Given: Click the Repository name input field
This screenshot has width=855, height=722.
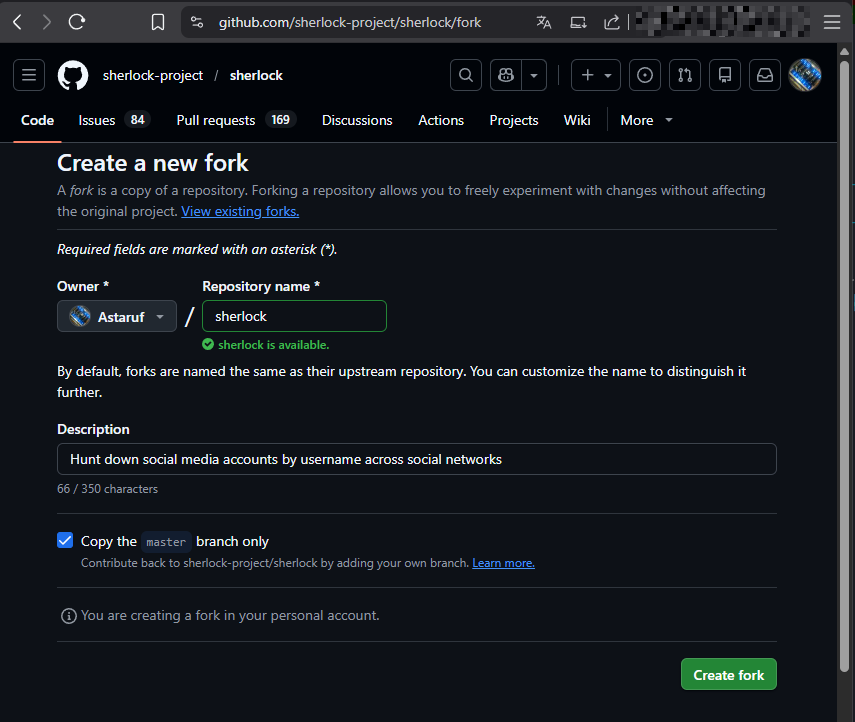Looking at the screenshot, I should click(x=294, y=316).
